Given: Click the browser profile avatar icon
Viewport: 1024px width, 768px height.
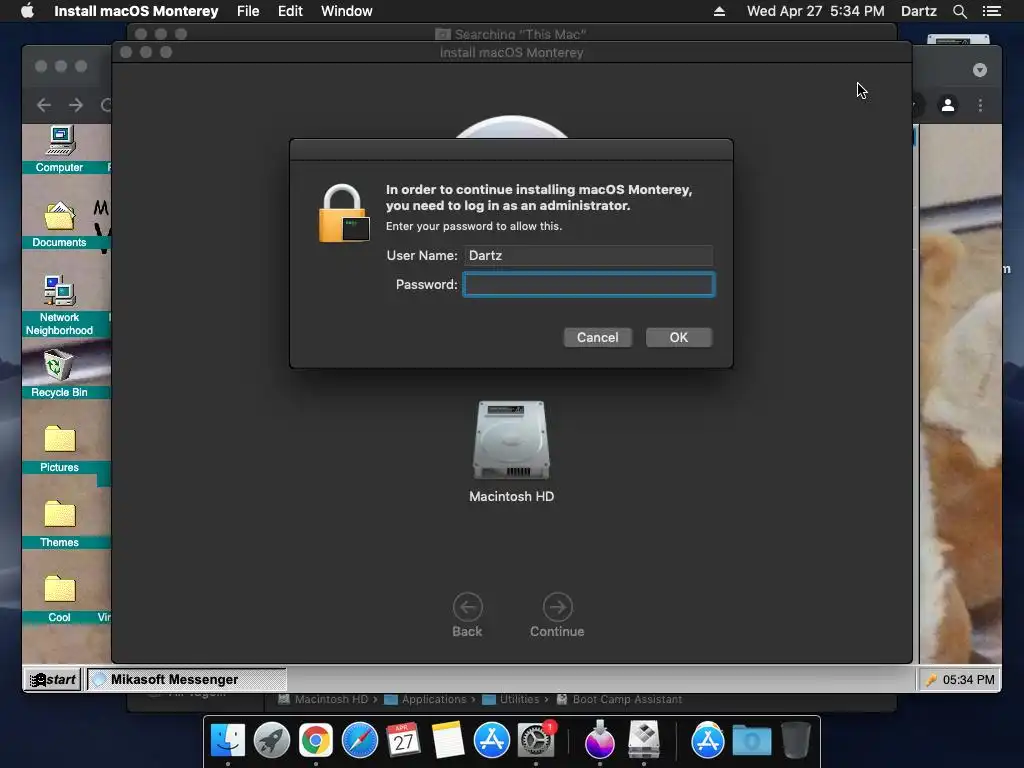Looking at the screenshot, I should click(x=948, y=105).
